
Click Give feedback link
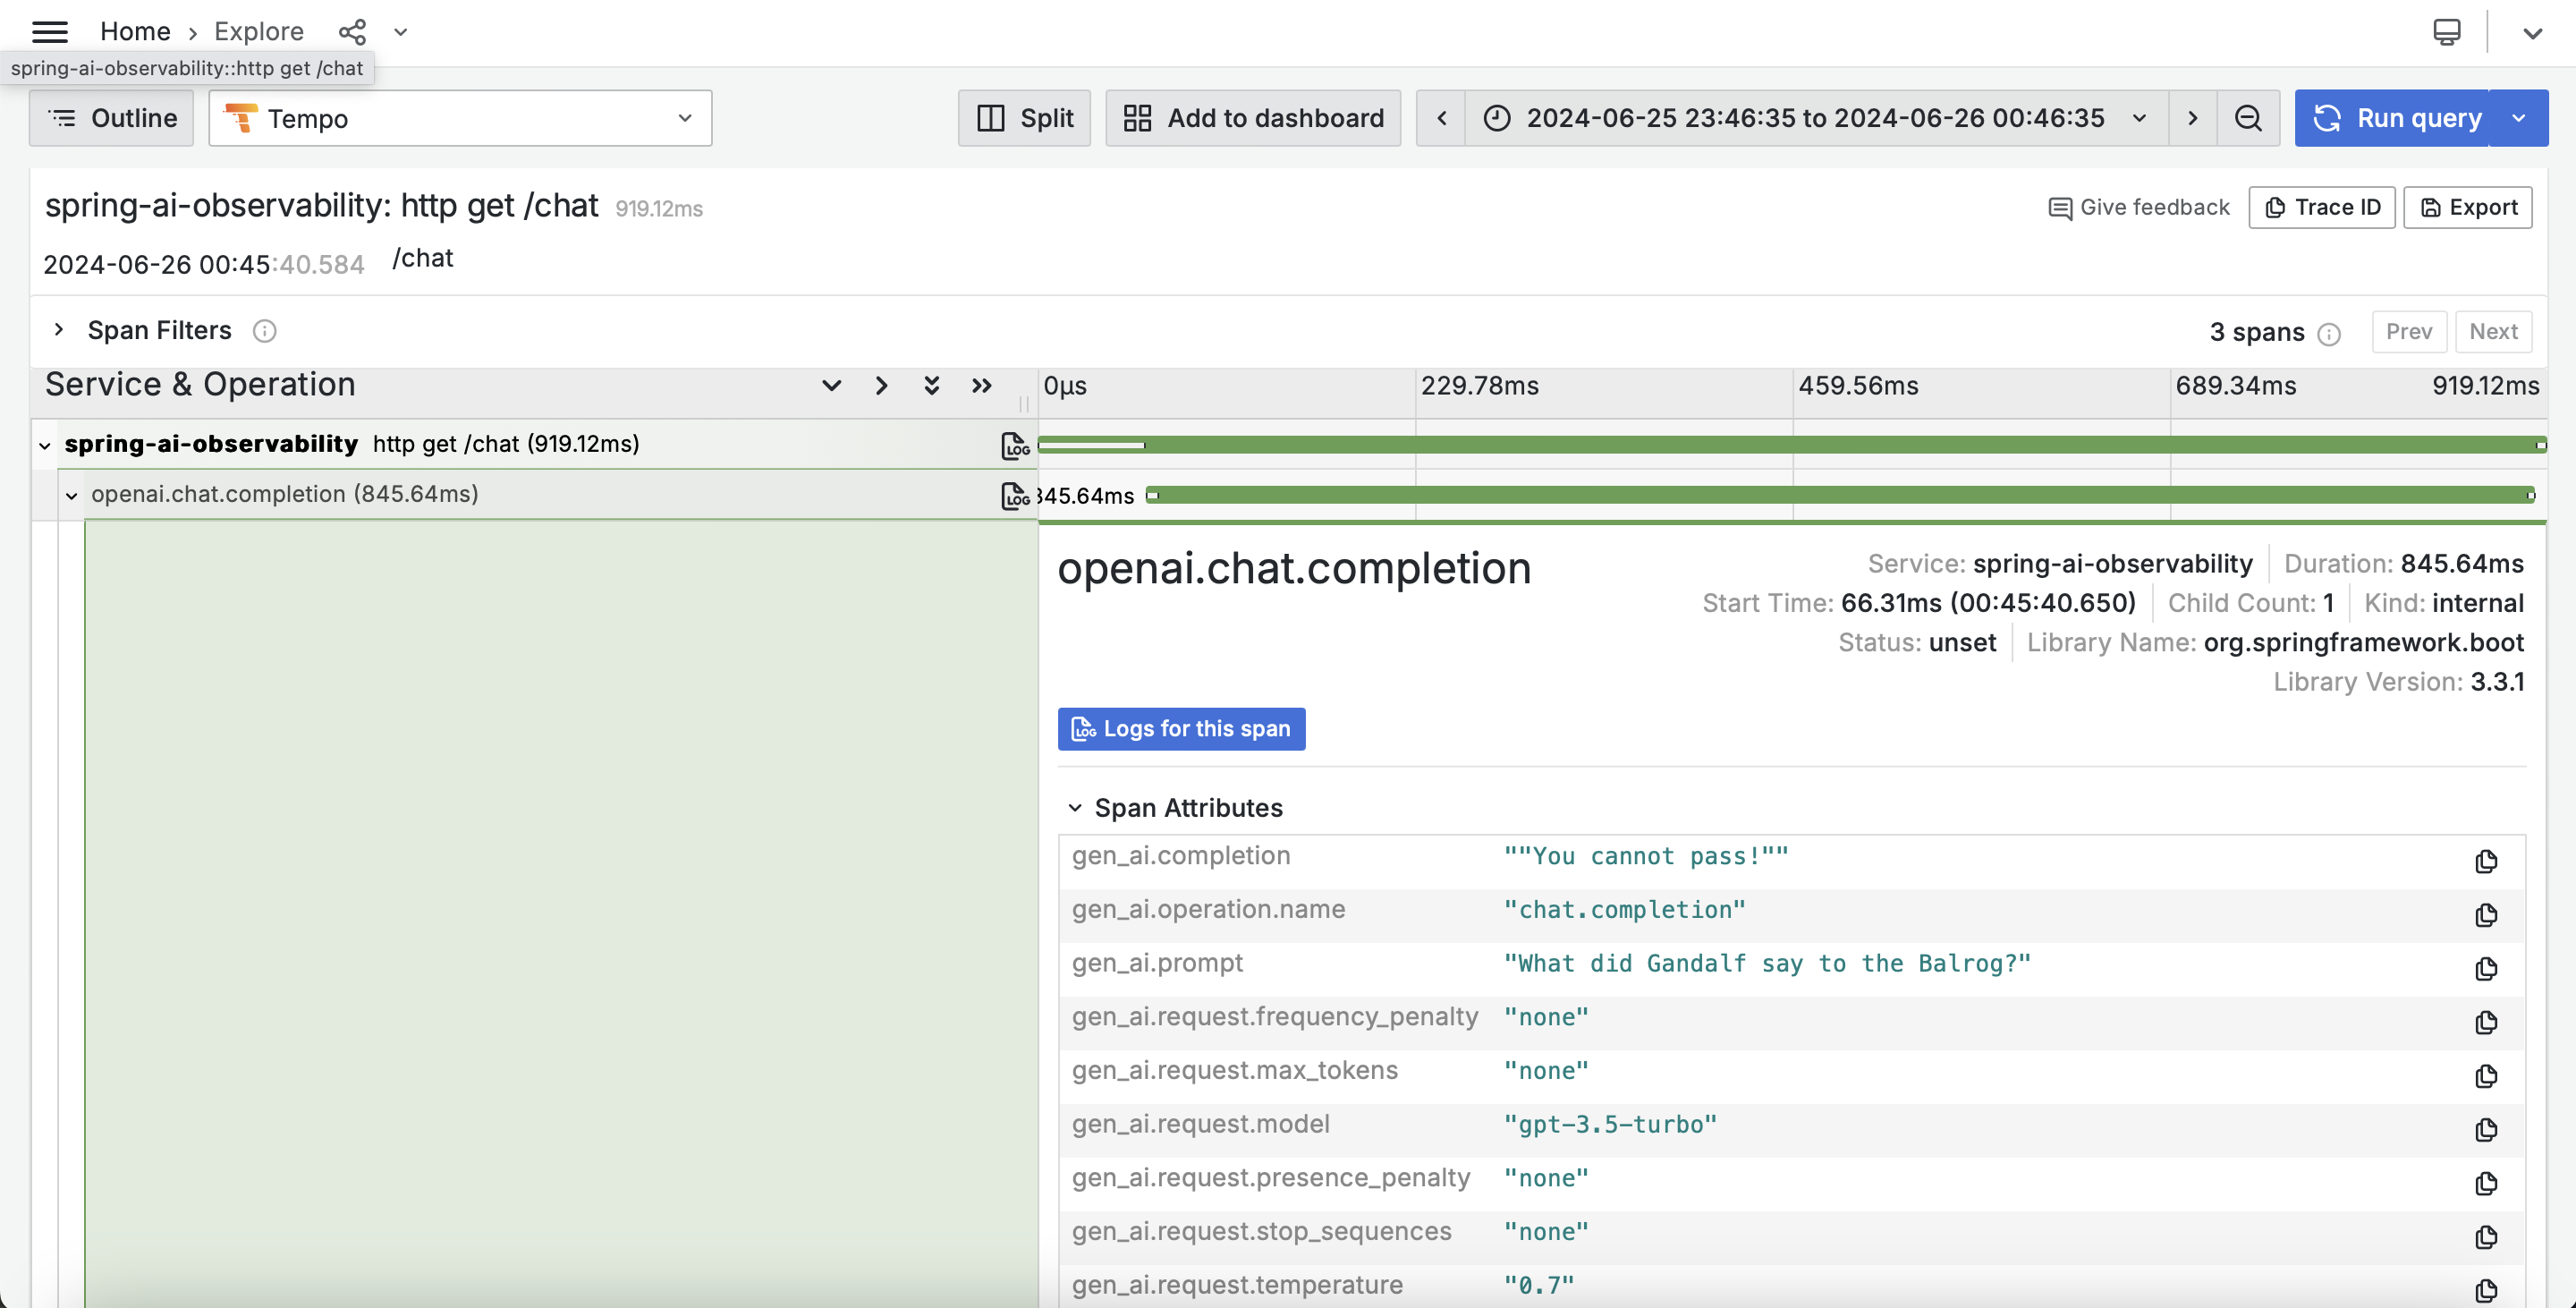click(2139, 207)
